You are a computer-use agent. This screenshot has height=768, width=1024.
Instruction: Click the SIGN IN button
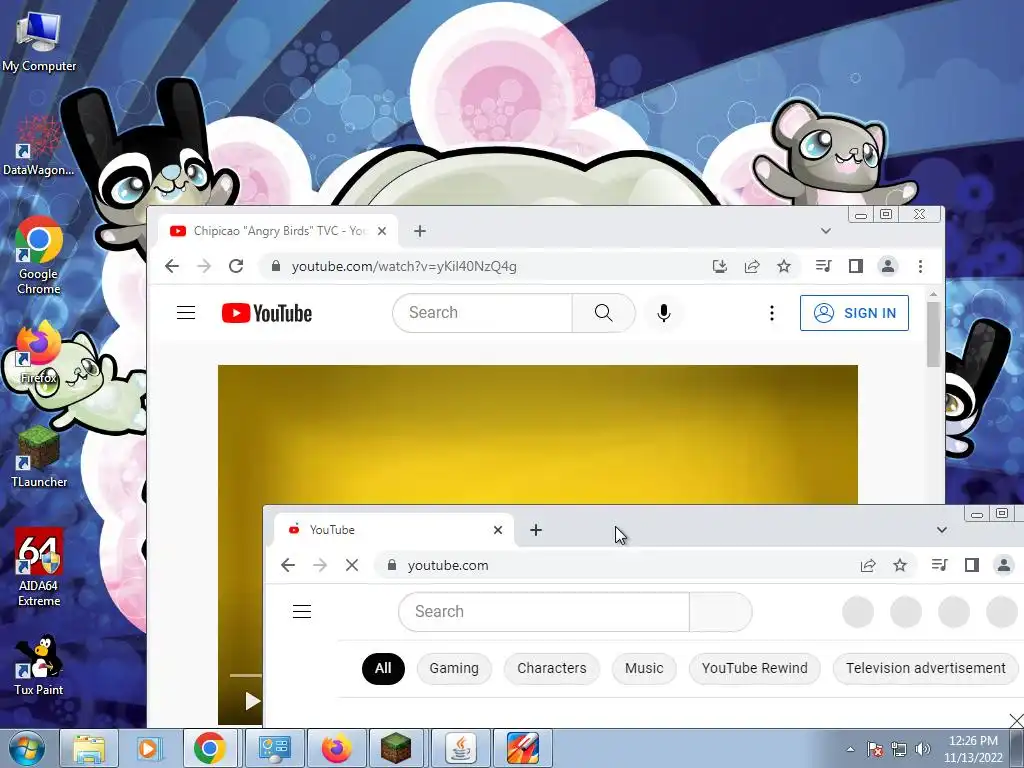pos(854,313)
